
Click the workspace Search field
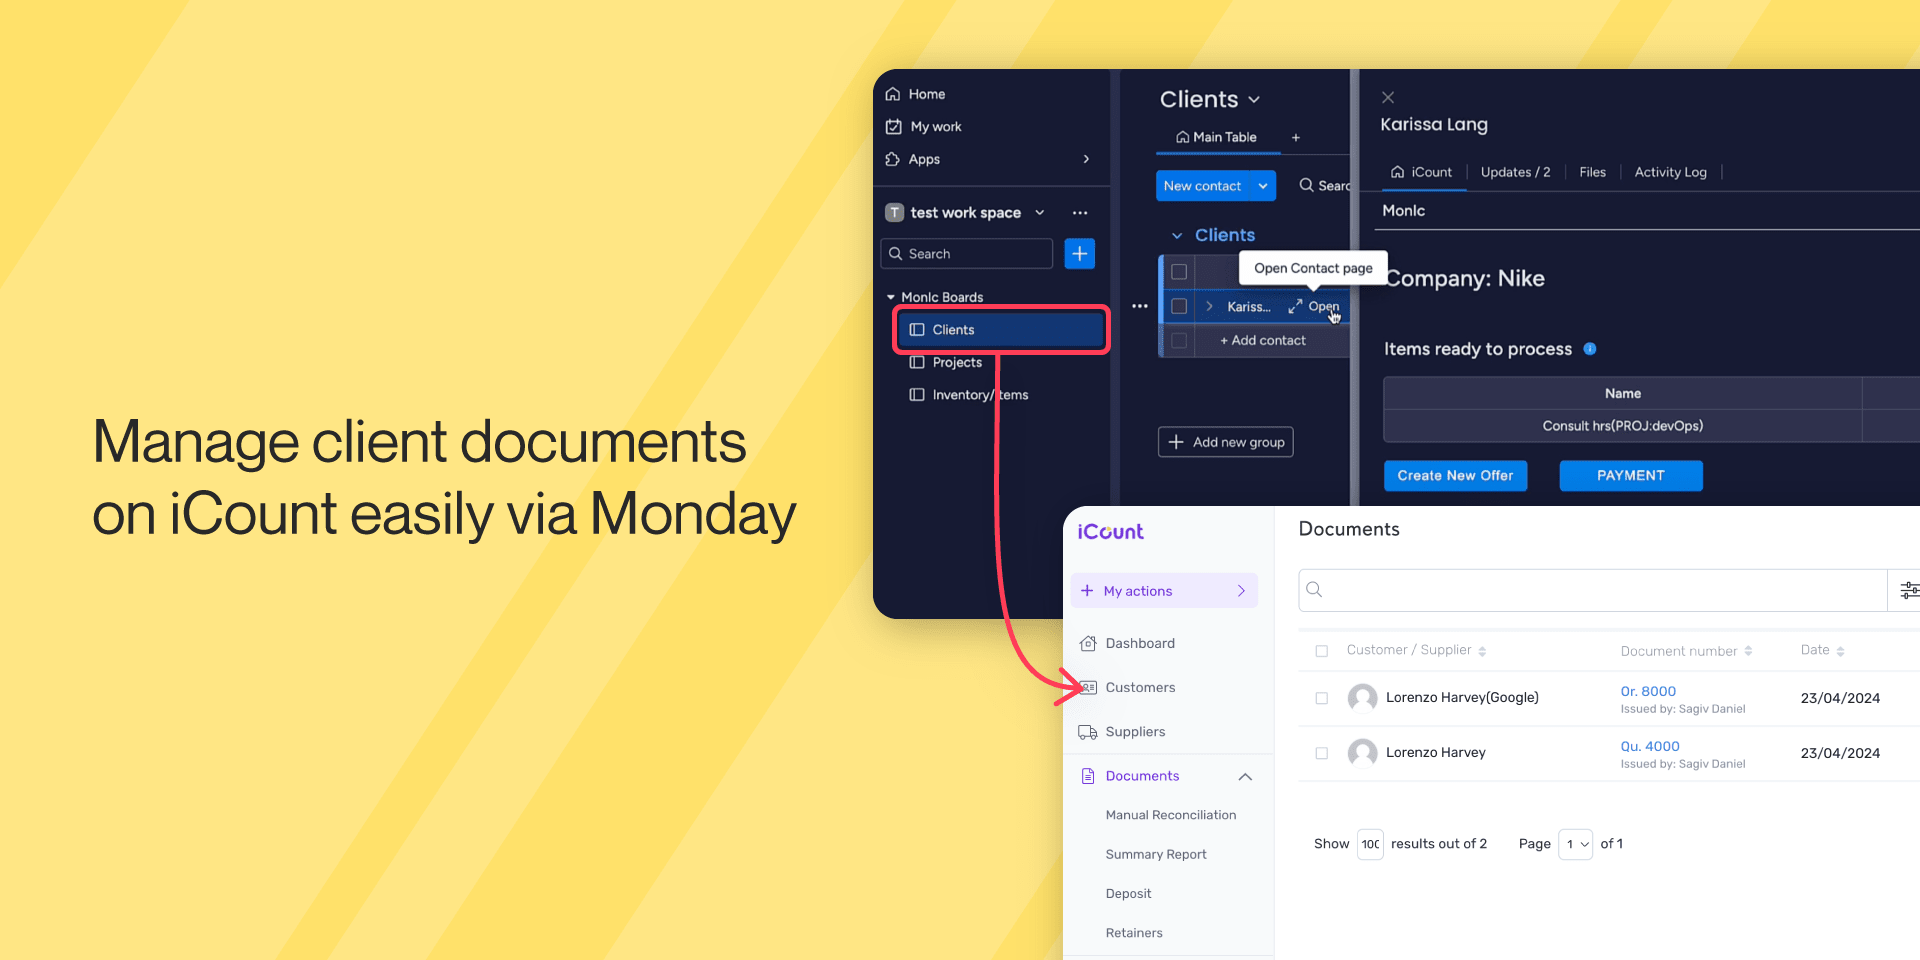coord(966,254)
